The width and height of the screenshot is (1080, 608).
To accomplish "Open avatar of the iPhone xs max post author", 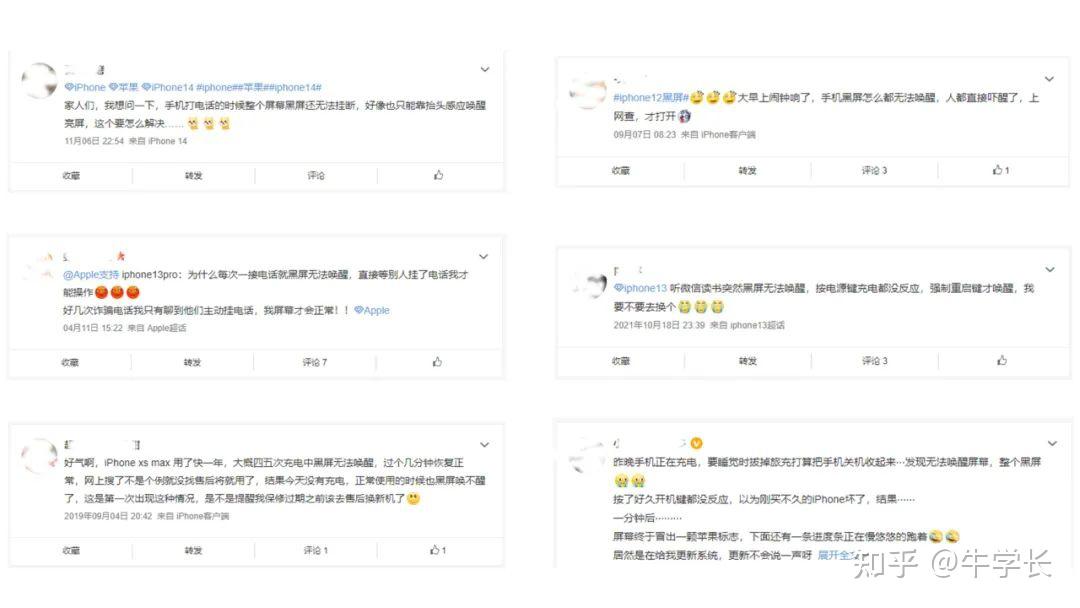I will (39, 456).
